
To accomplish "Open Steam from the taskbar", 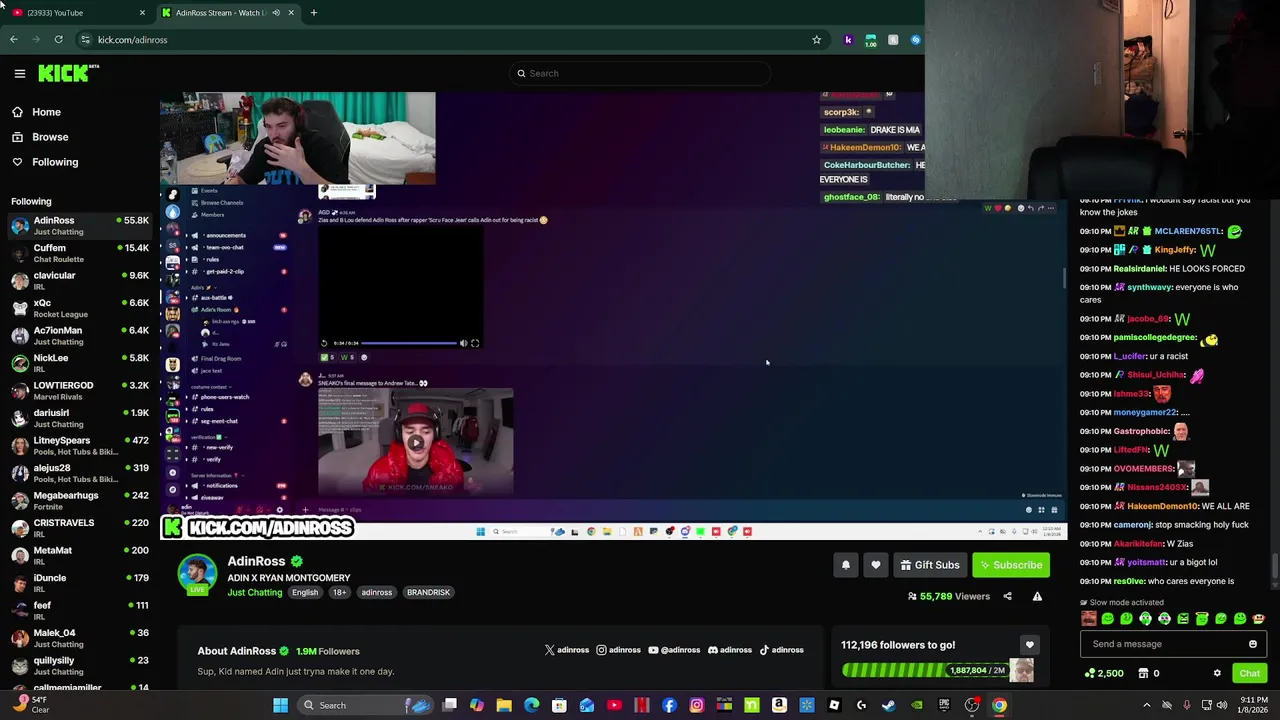I will coord(888,705).
